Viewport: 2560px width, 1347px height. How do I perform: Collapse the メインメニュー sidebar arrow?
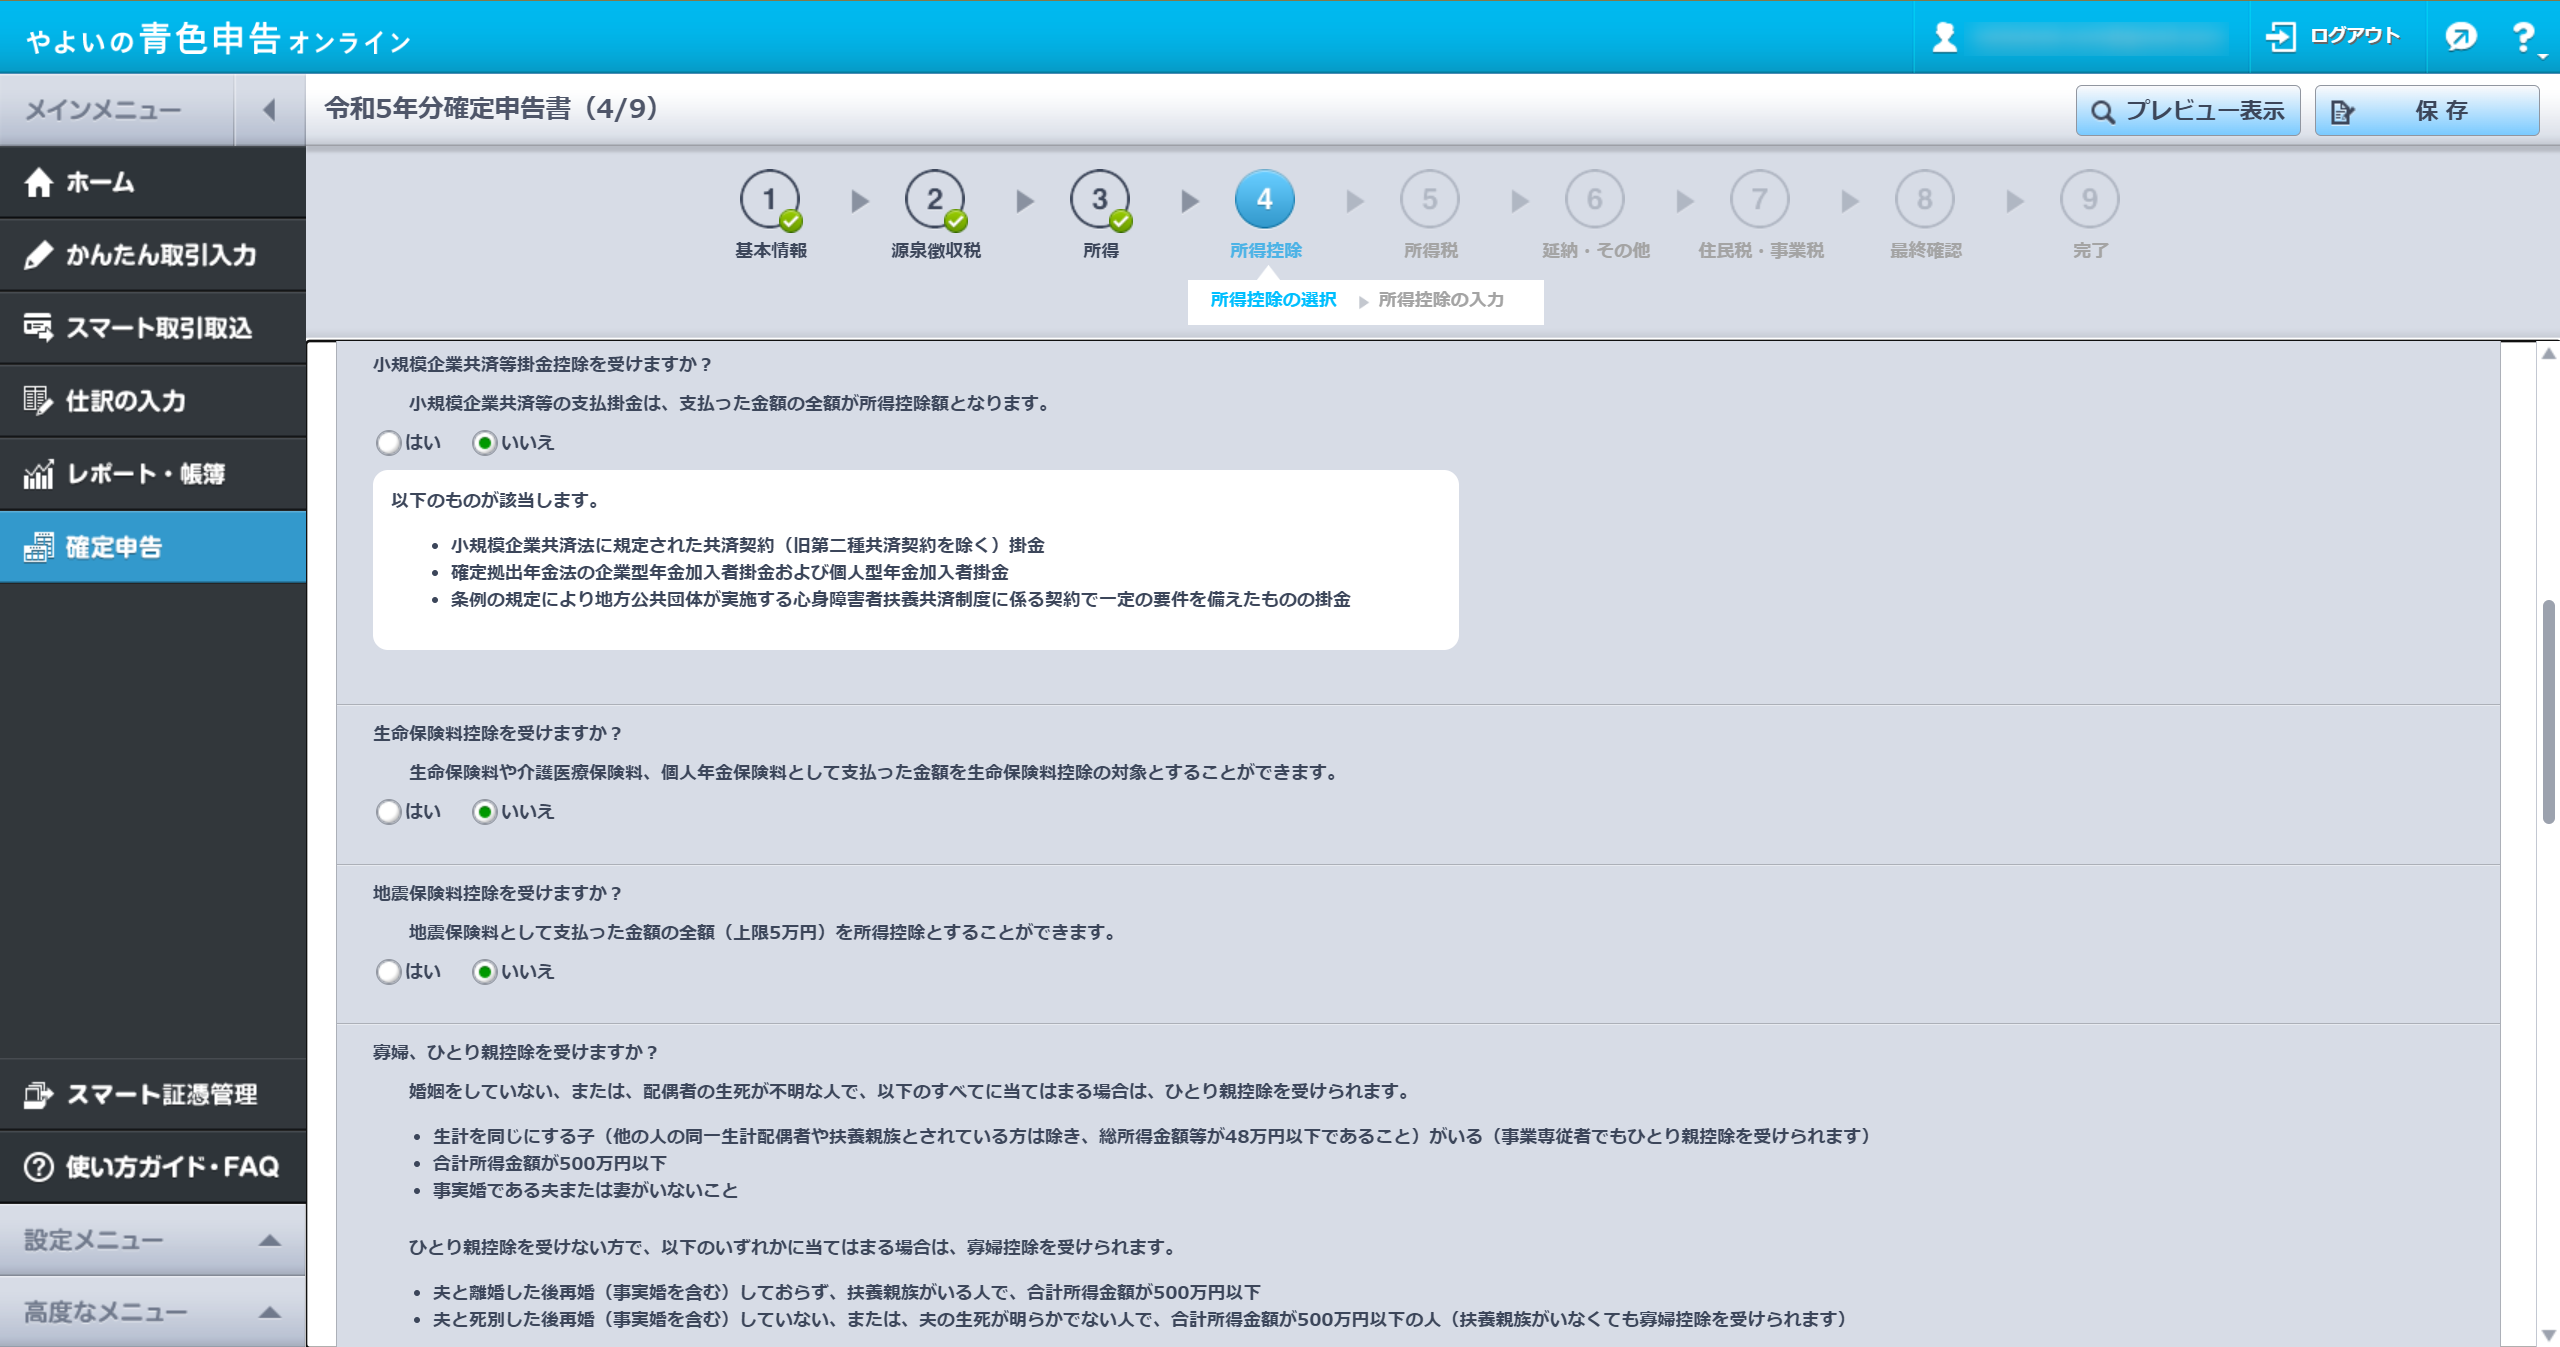[x=269, y=110]
